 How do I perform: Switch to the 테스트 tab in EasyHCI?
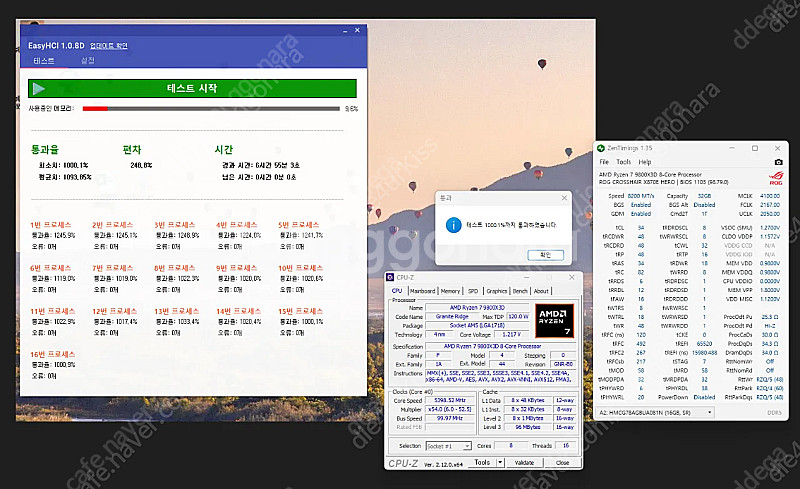(44, 61)
